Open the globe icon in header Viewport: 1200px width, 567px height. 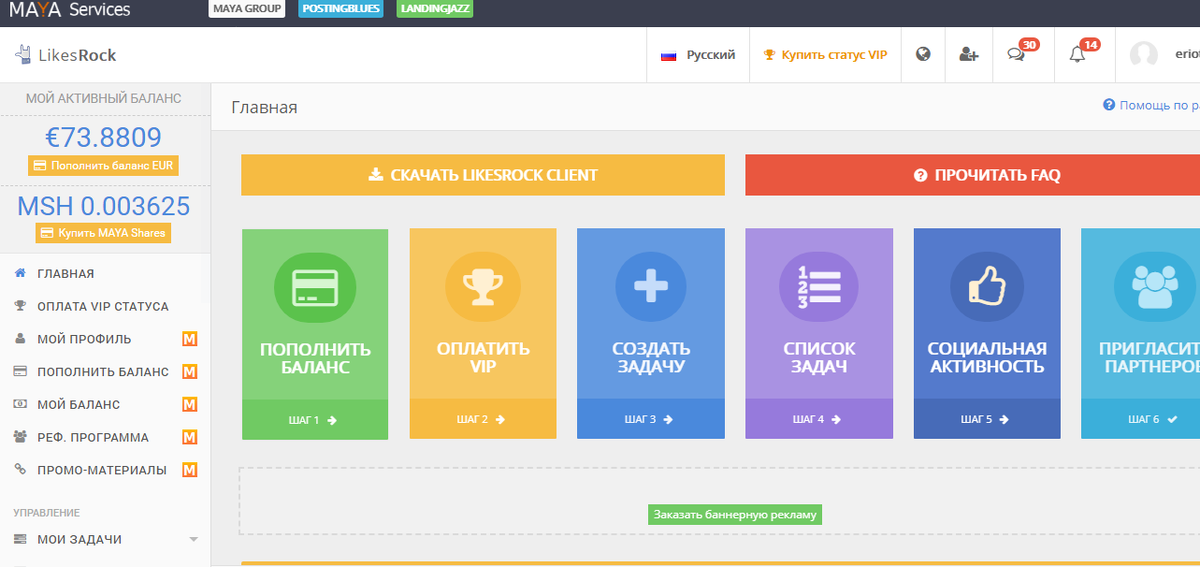tap(923, 55)
